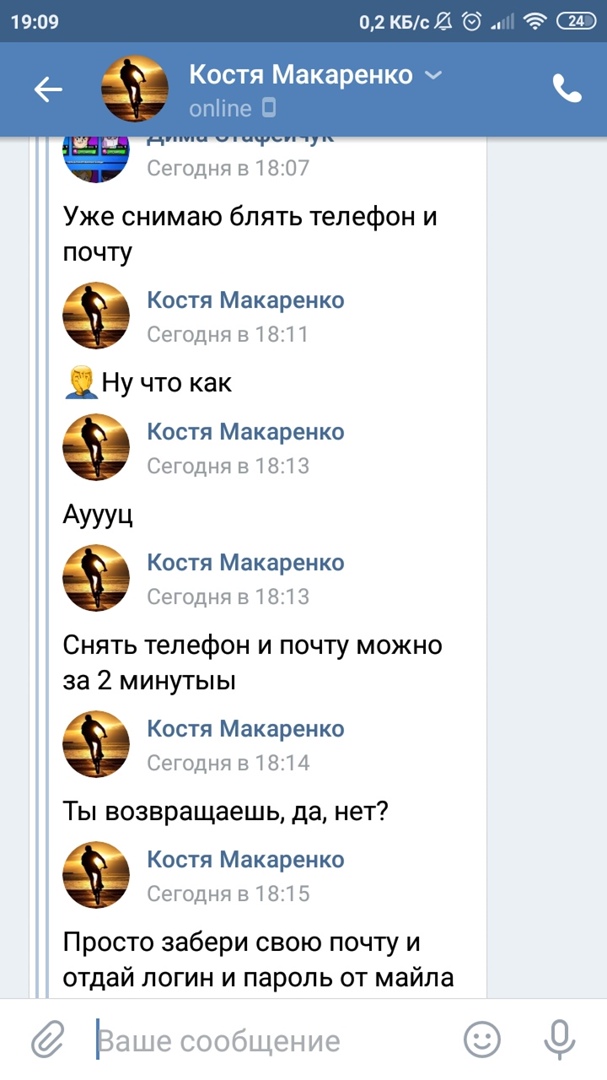607x1080 pixels.
Task: Open Костя Макаренко header profile picture
Action: point(135,90)
